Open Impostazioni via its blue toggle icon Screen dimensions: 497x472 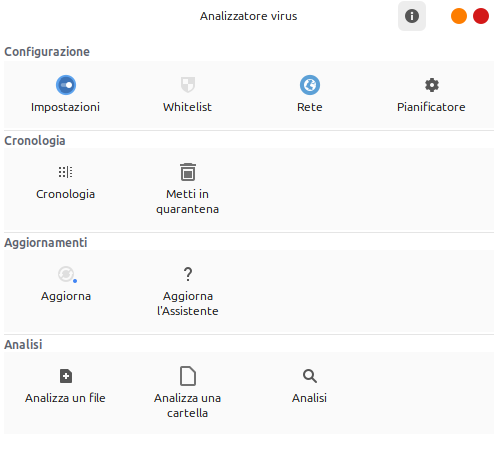click(66, 85)
